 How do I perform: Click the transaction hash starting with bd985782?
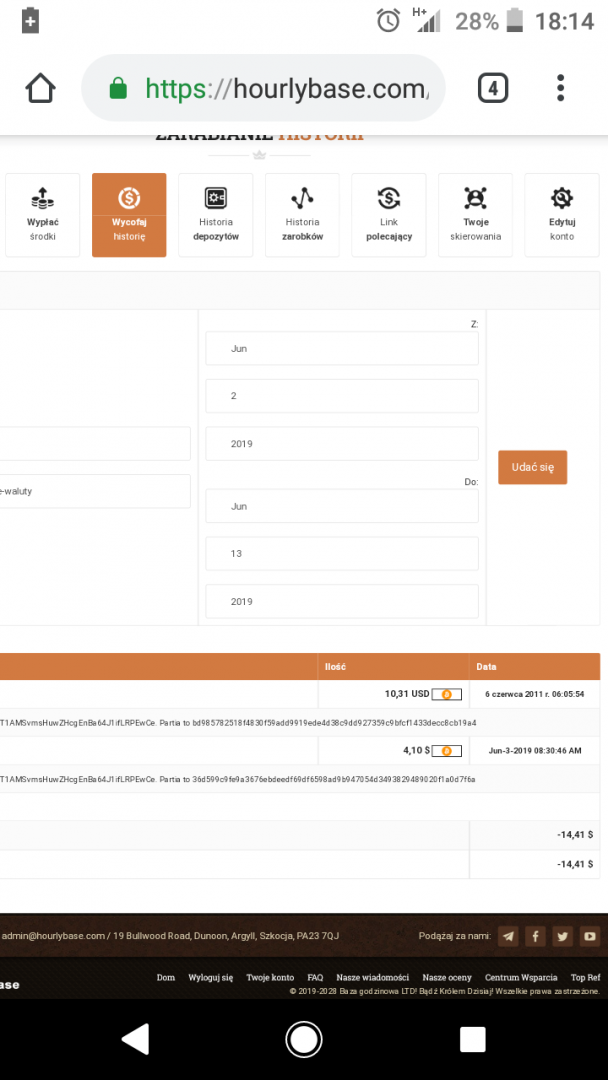pyautogui.click(x=334, y=723)
